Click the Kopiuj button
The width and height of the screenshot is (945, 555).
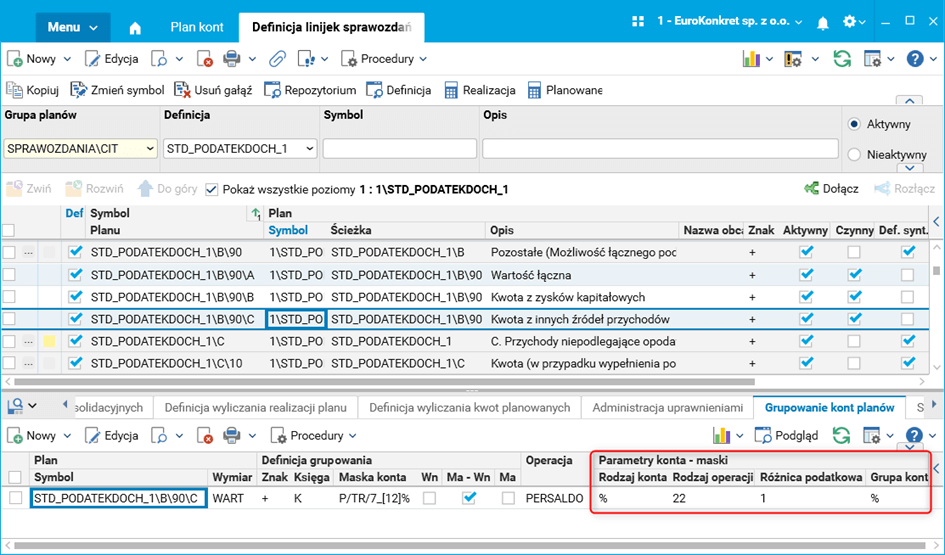tap(33, 90)
